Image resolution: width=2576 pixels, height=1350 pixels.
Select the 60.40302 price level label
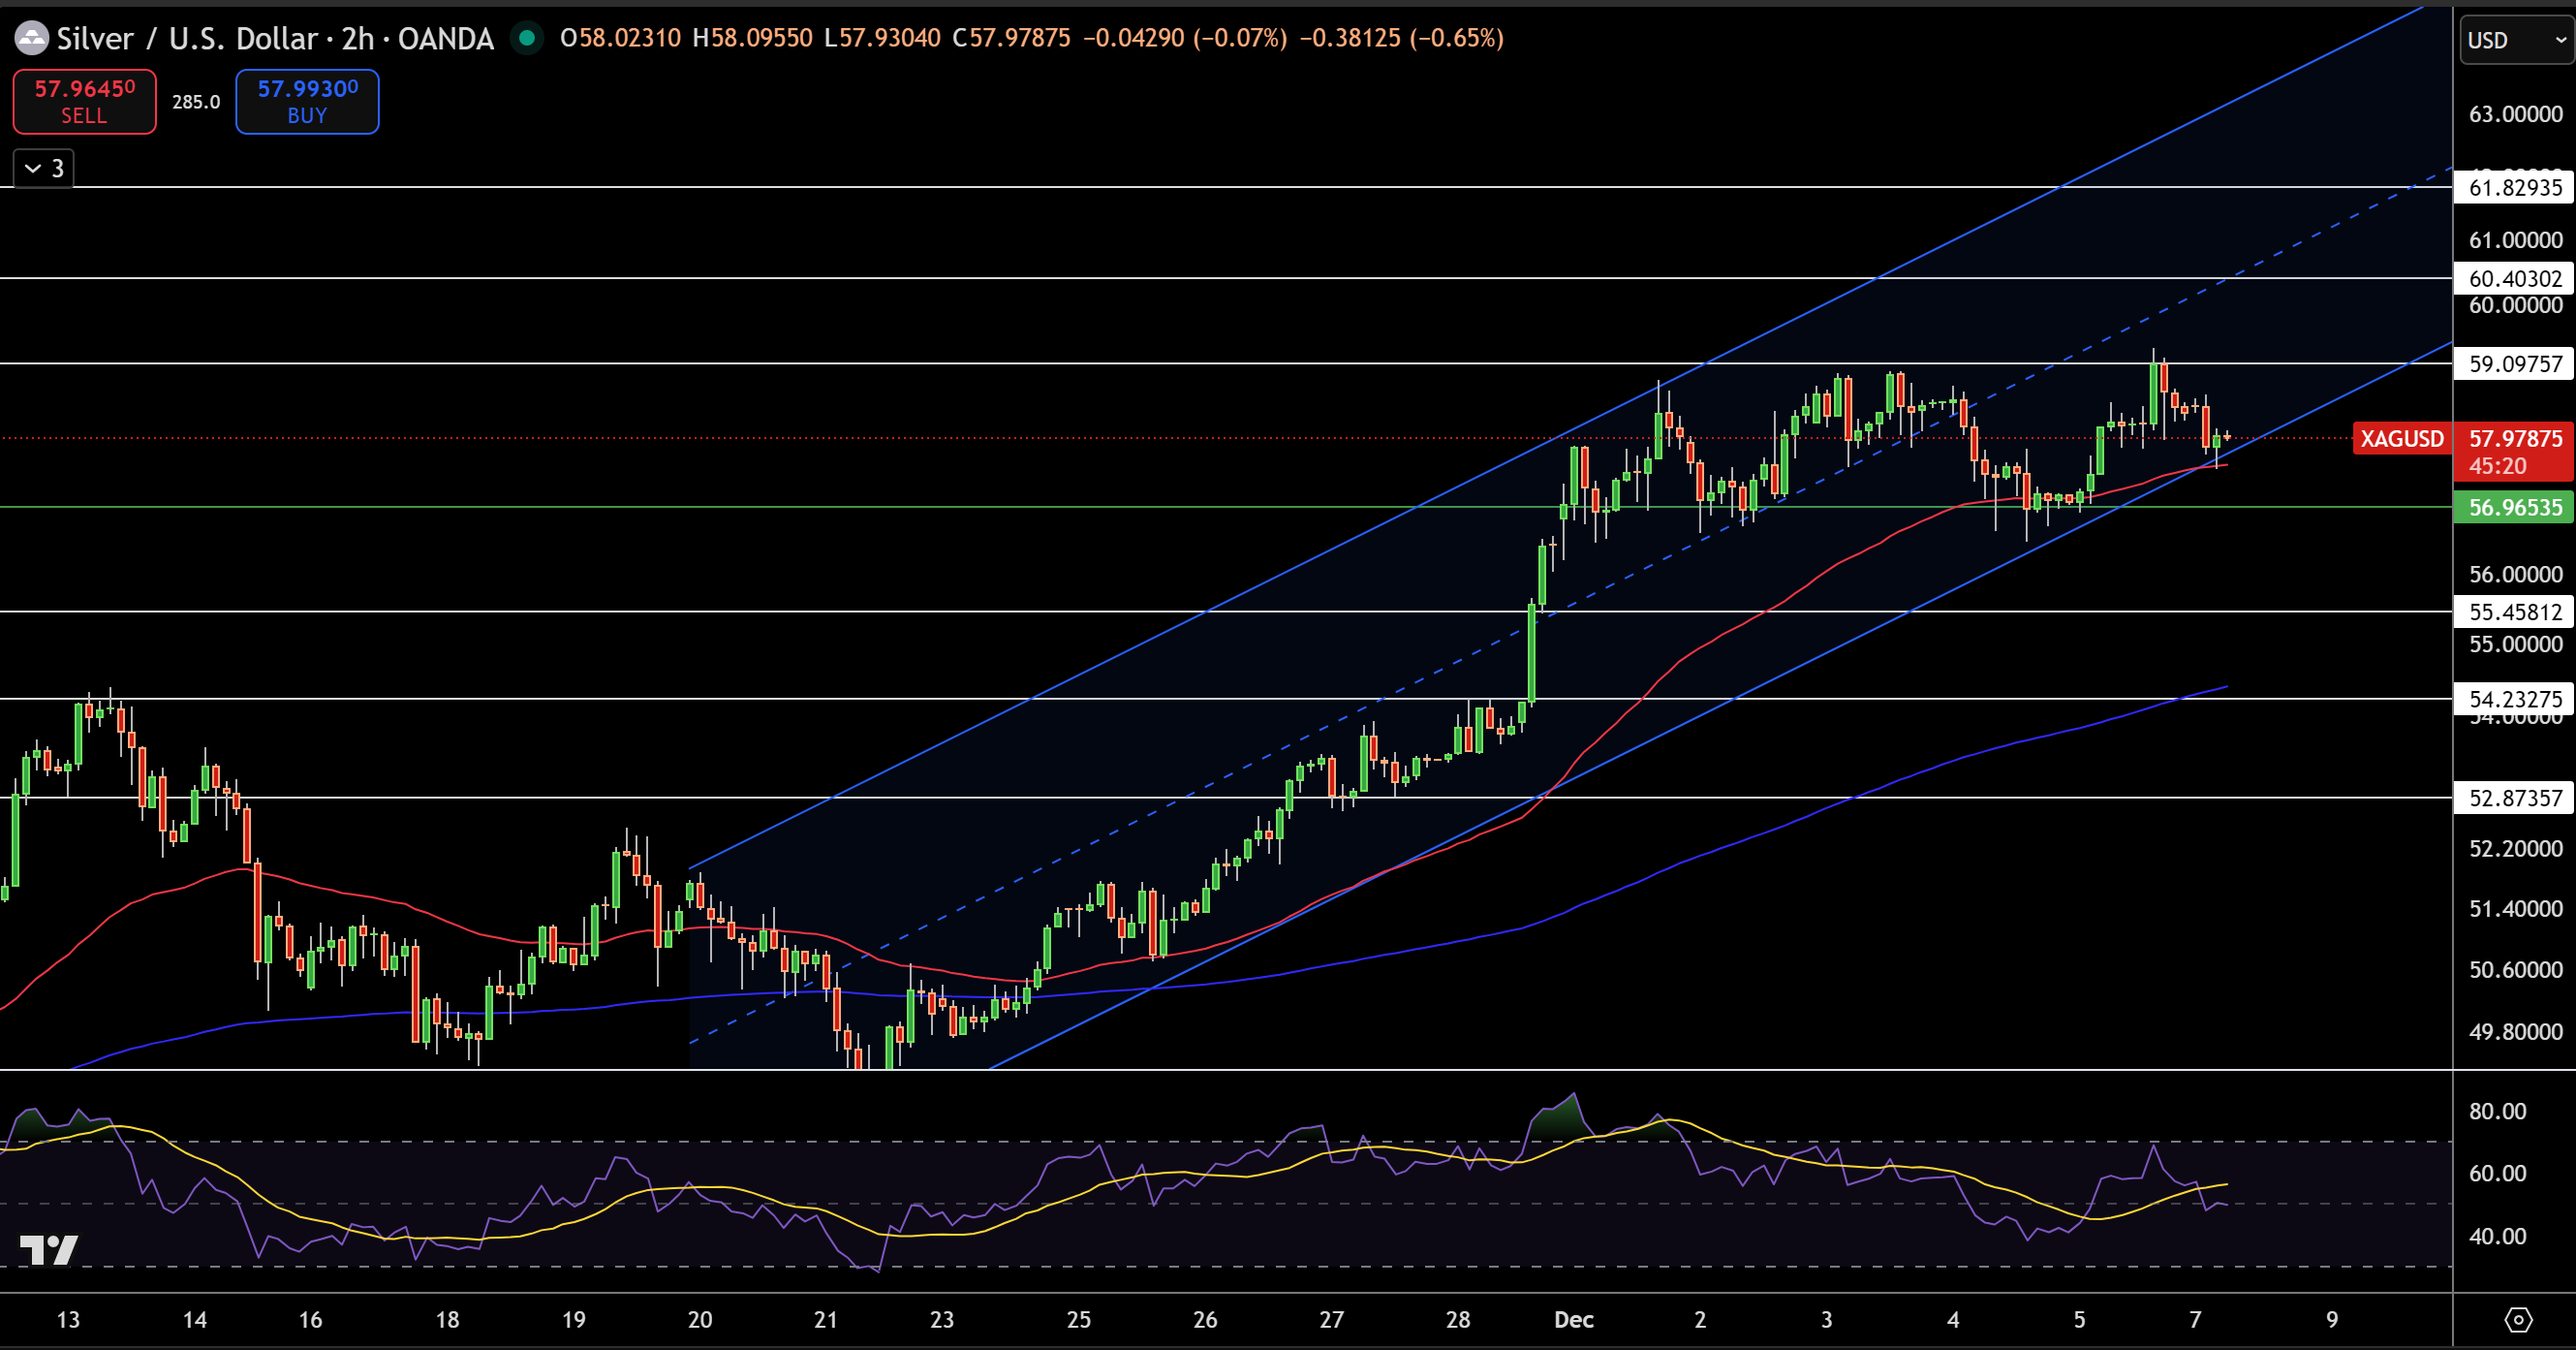point(2514,279)
